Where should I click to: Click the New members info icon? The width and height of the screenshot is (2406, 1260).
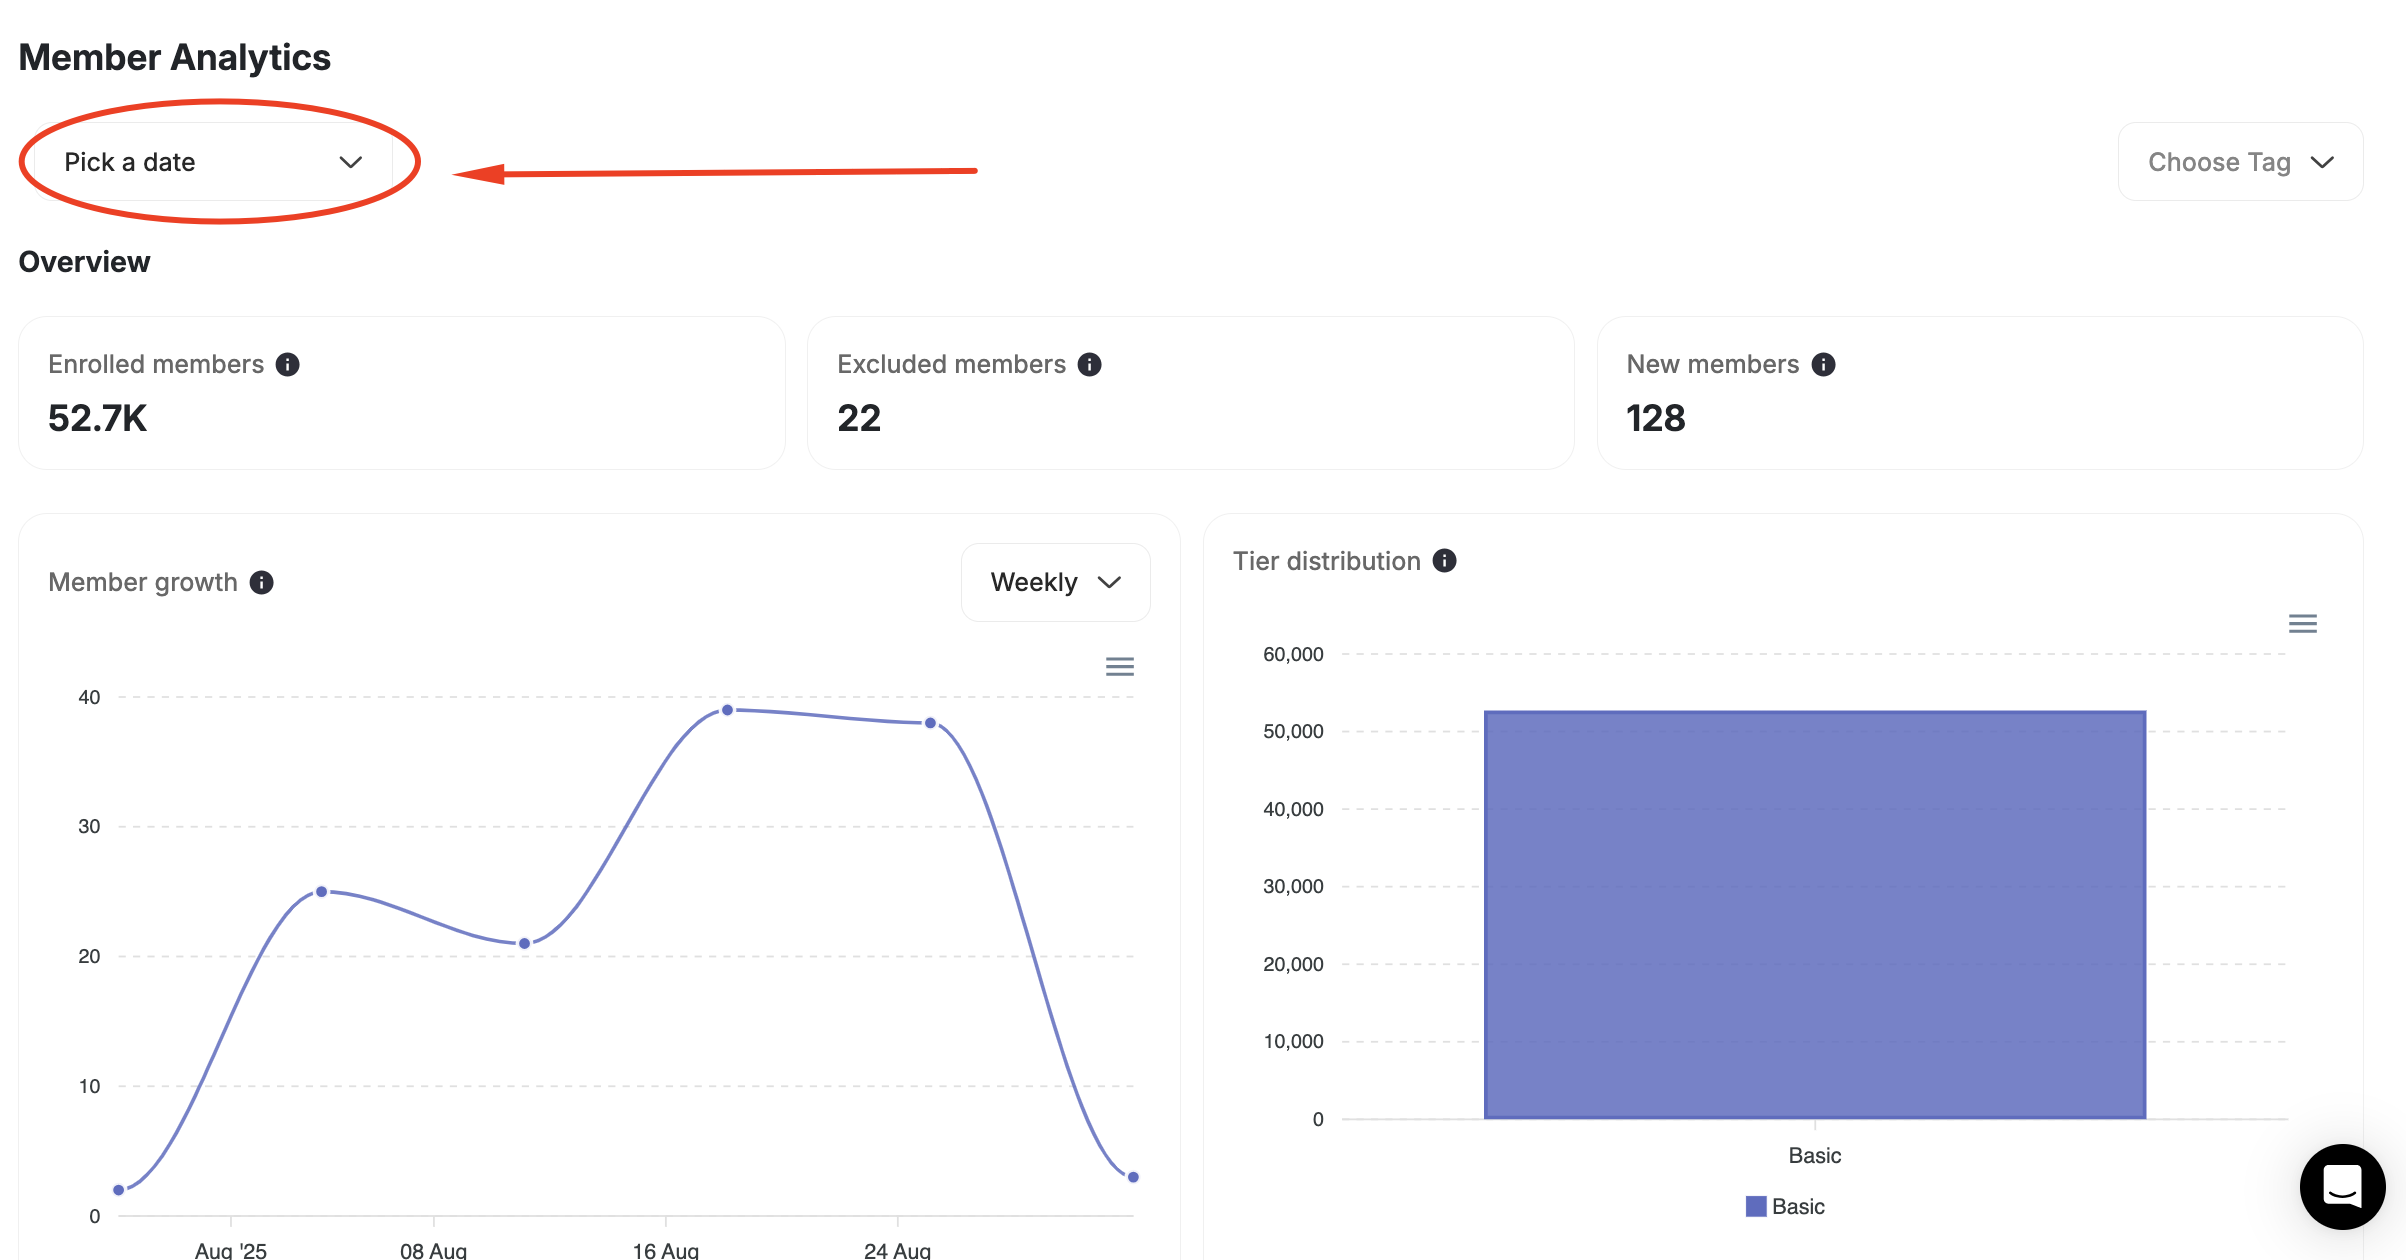coord(1825,365)
